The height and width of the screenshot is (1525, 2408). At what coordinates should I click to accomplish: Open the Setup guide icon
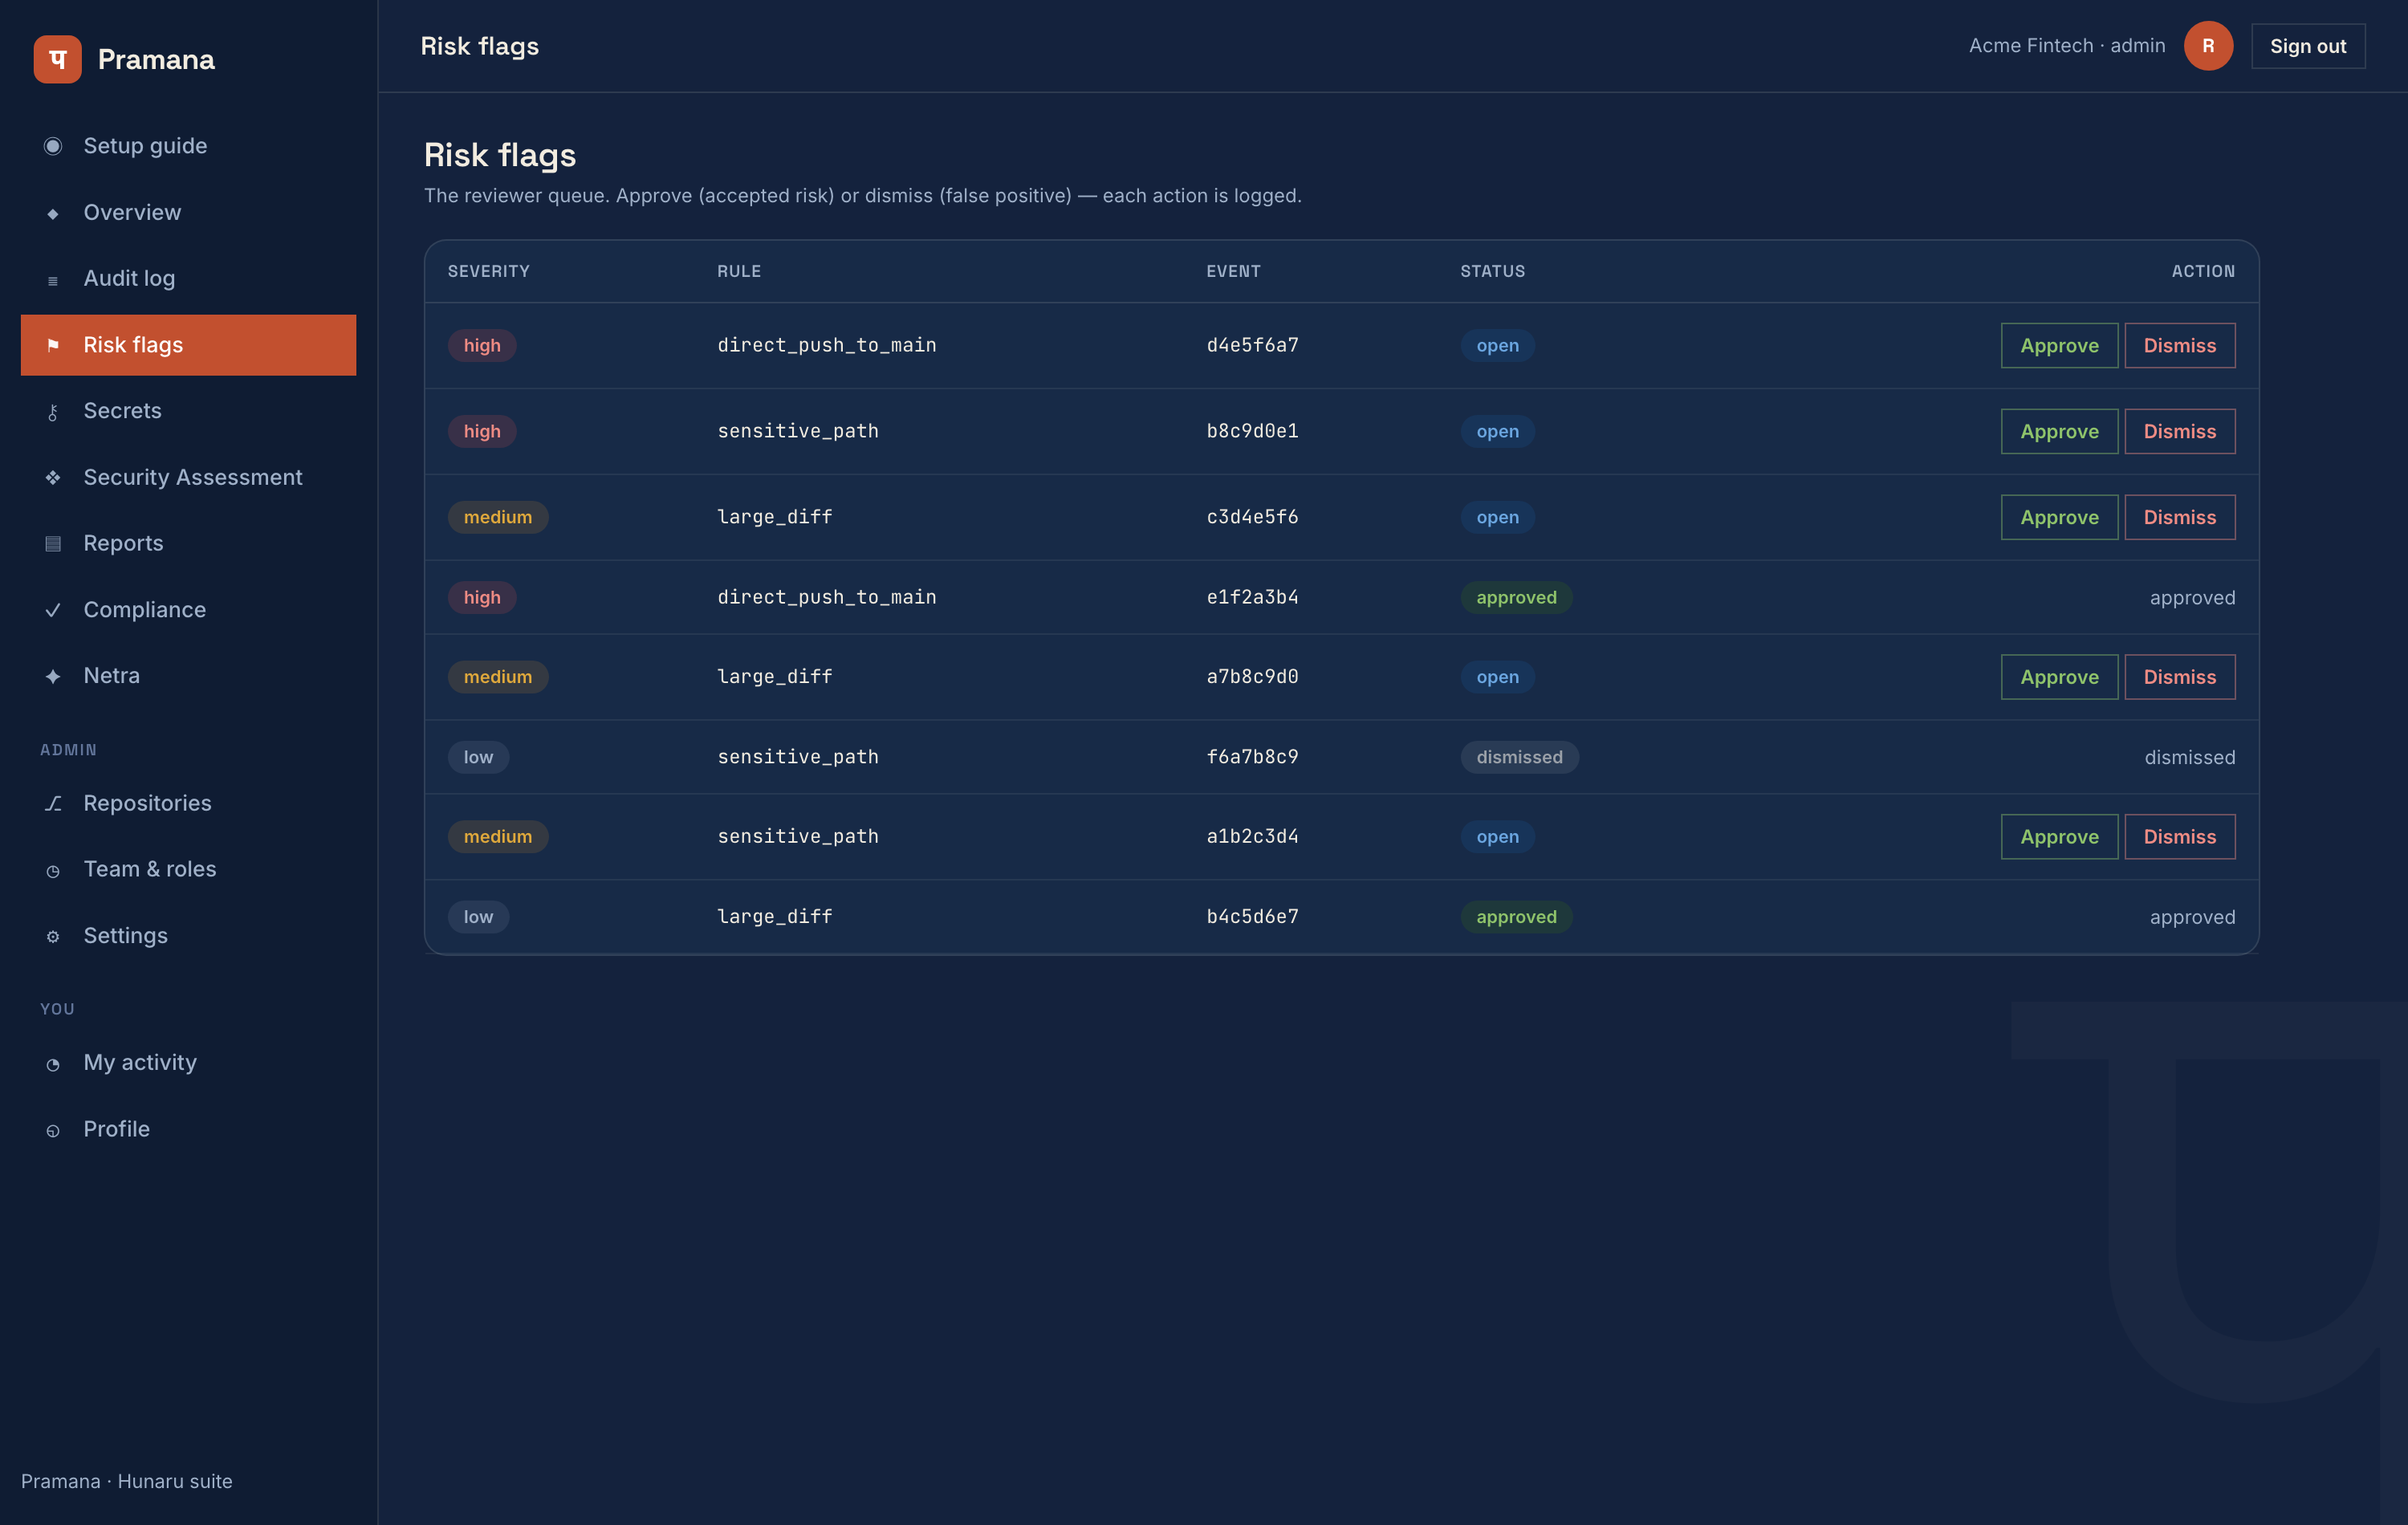click(x=53, y=146)
